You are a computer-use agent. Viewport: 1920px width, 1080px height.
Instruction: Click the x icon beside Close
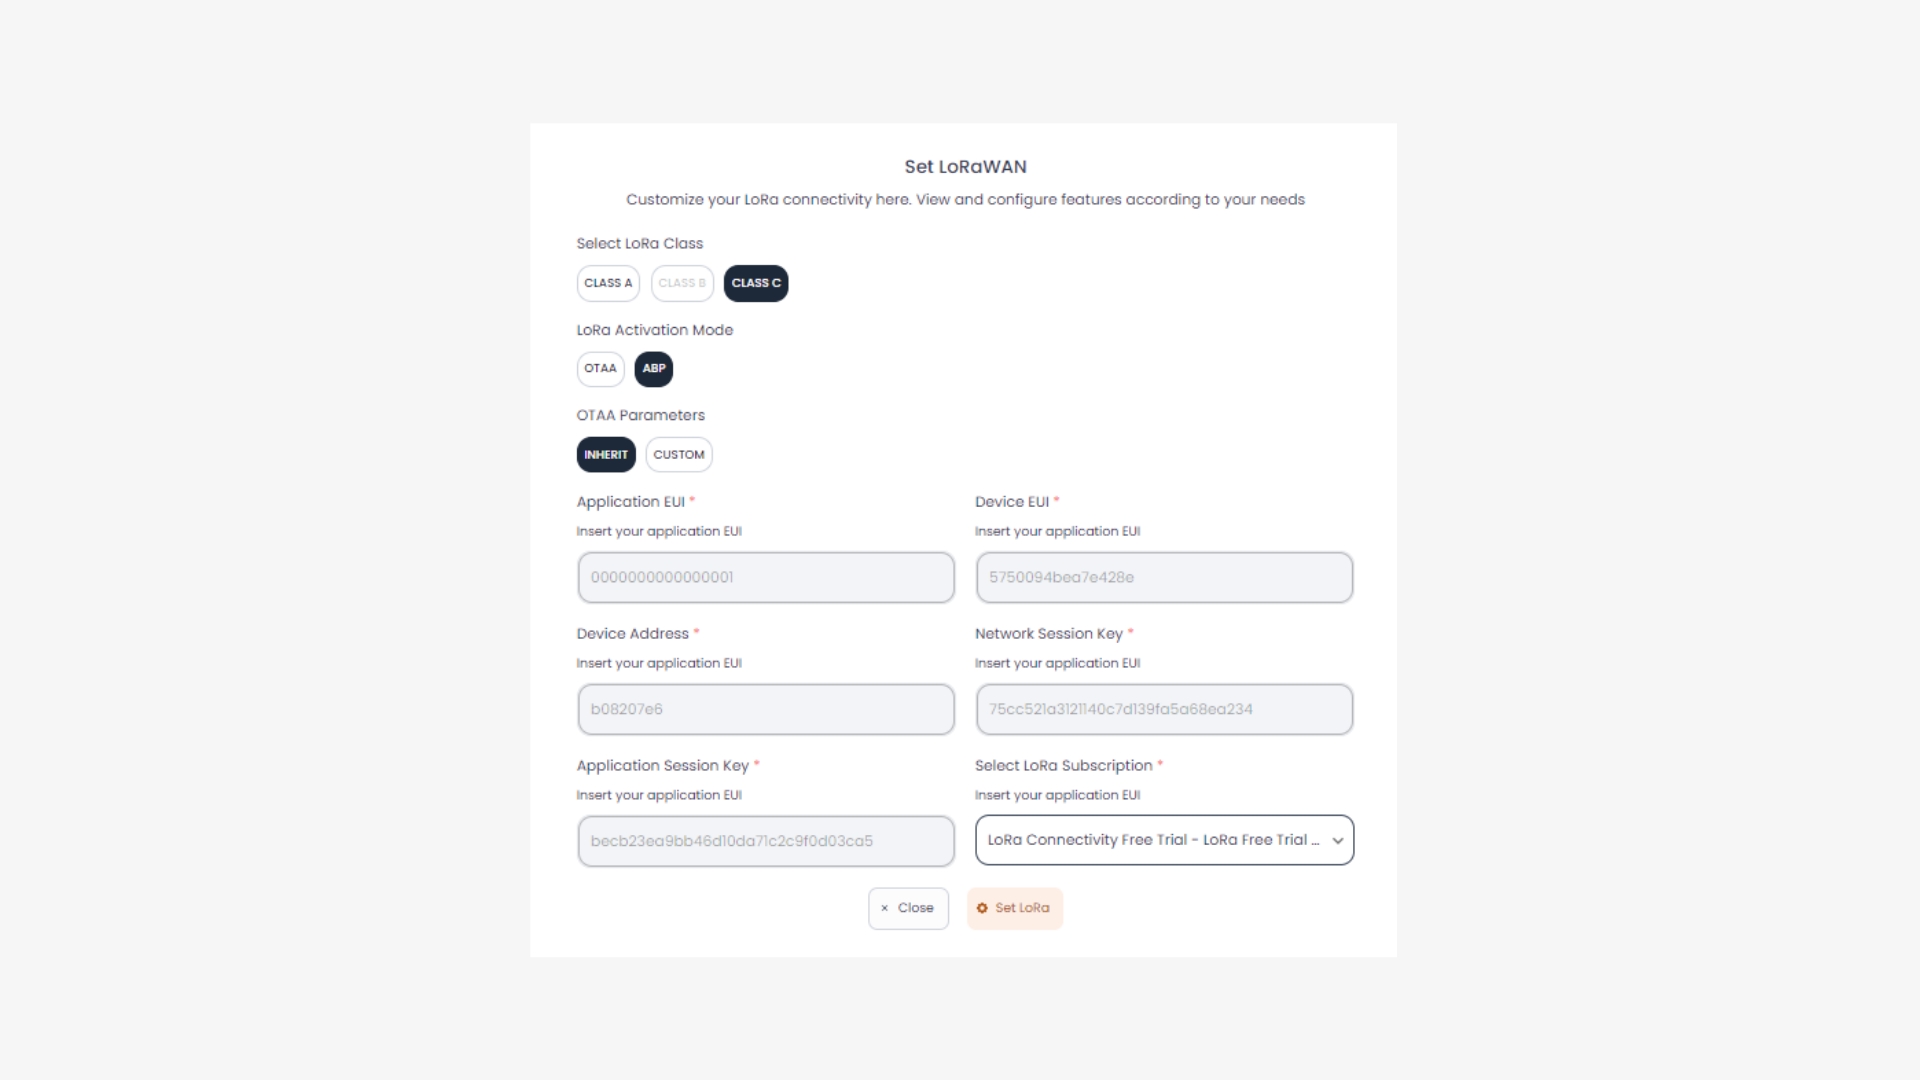[x=884, y=908]
